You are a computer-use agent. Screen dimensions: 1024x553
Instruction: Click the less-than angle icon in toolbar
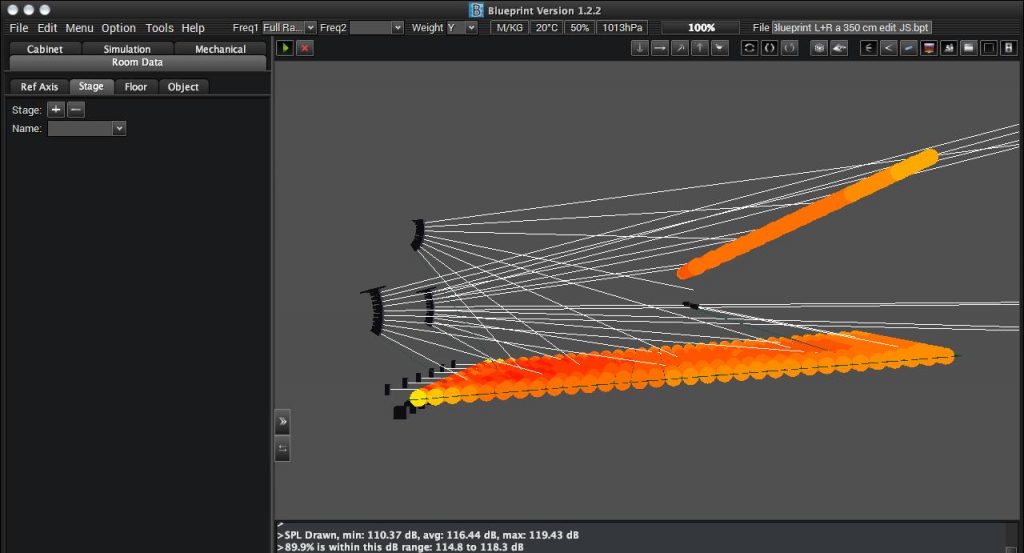click(888, 48)
